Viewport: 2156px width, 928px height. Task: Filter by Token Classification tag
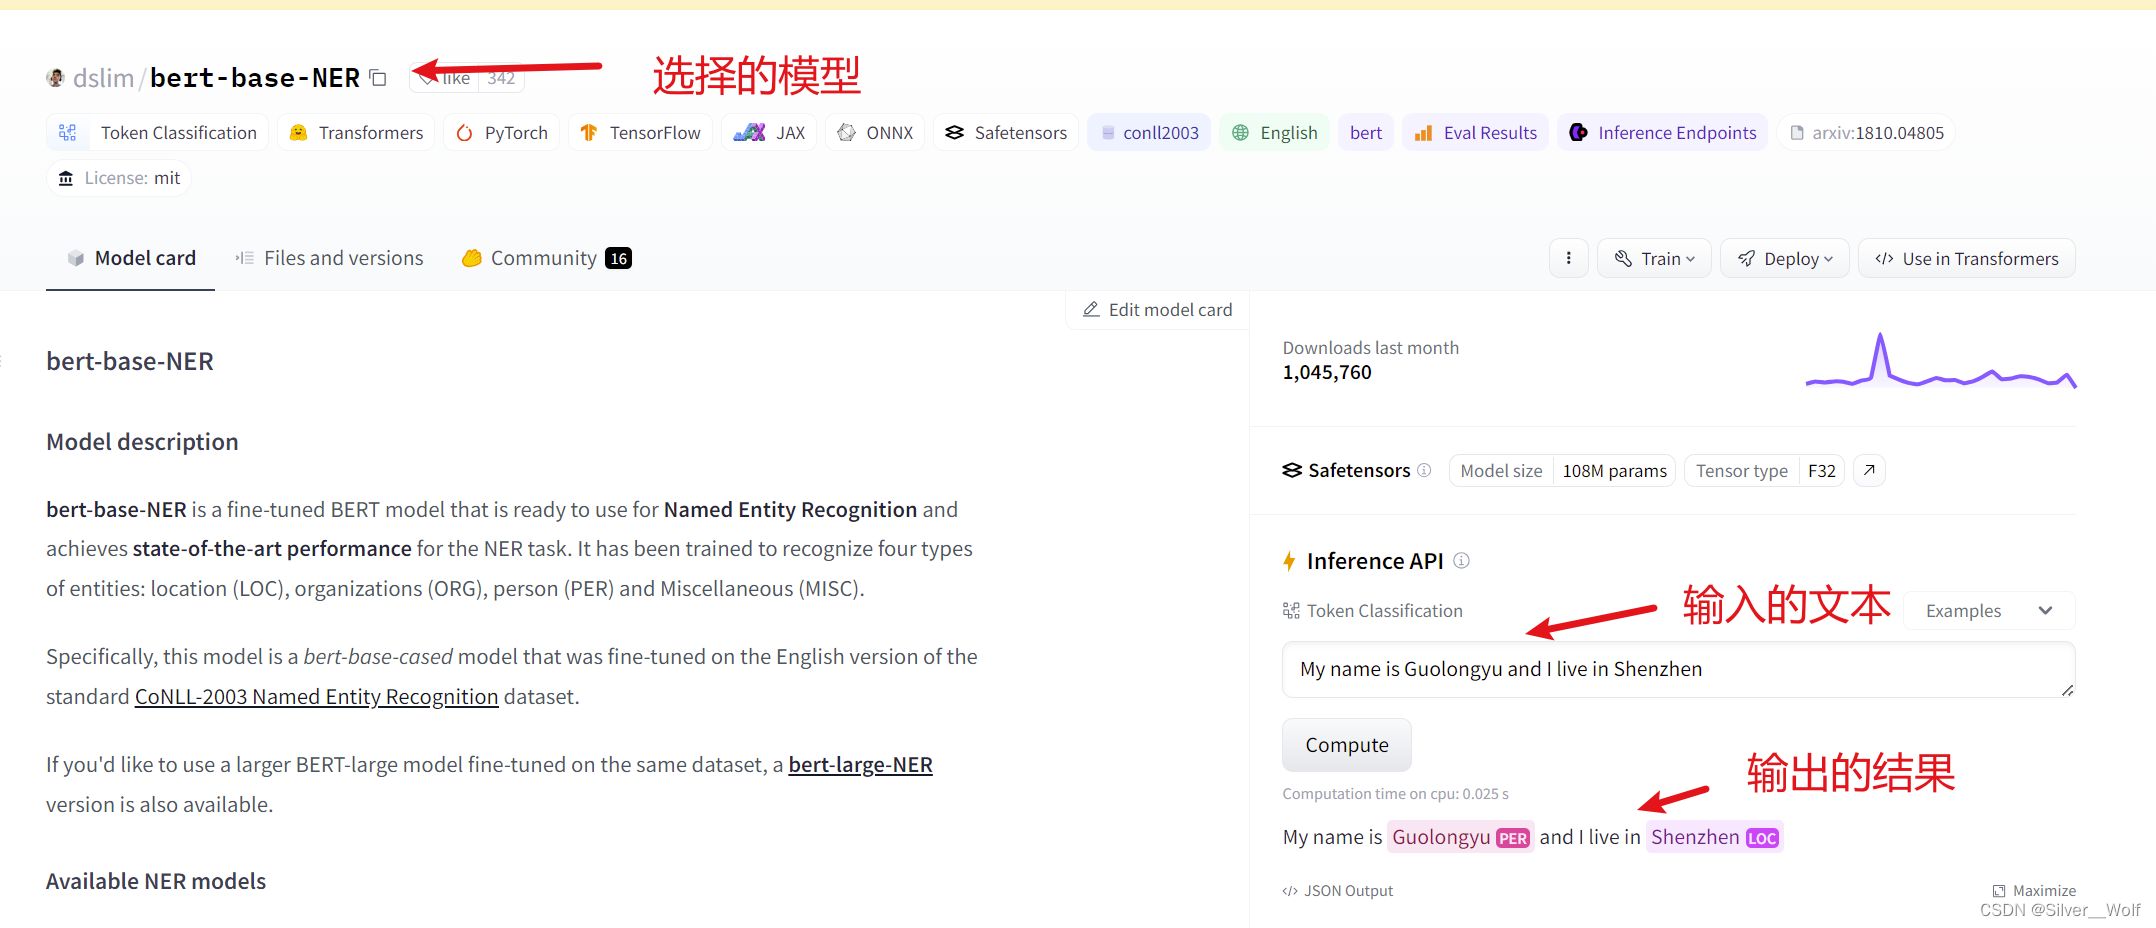tap(158, 133)
